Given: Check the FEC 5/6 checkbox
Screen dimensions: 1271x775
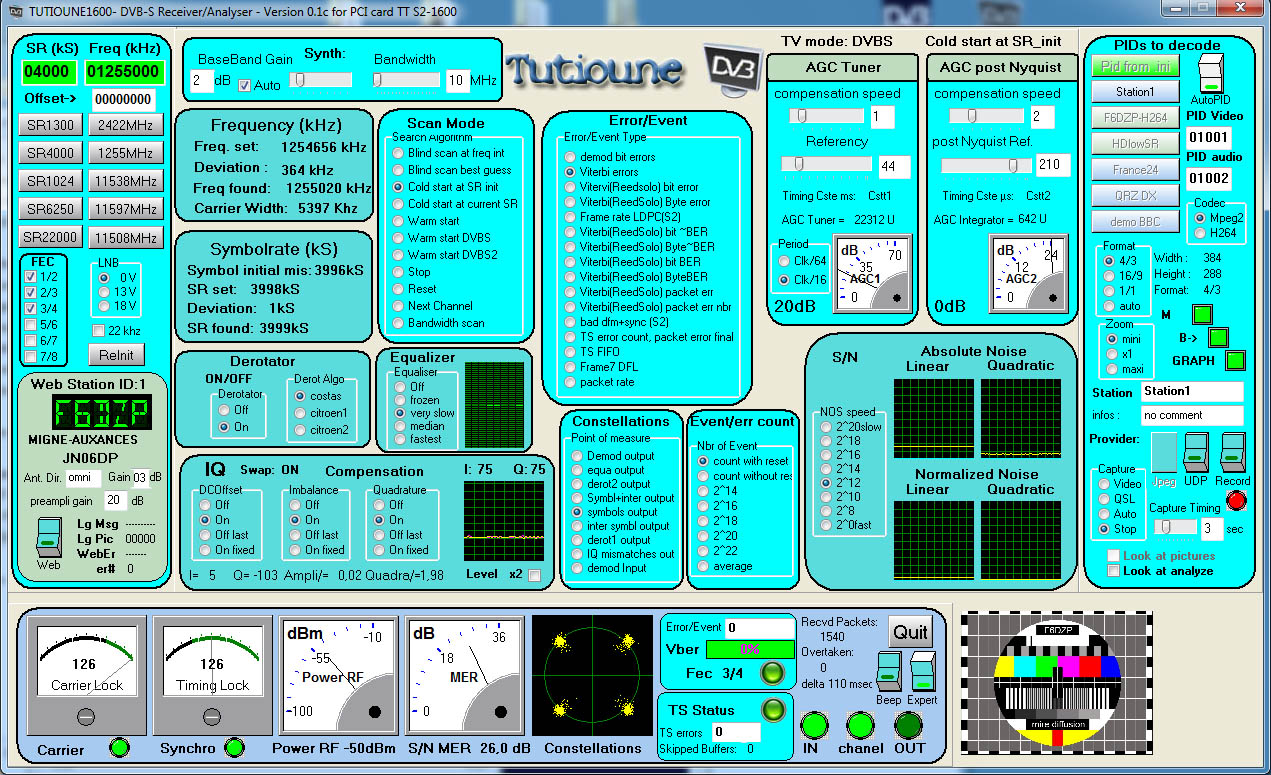Looking at the screenshot, I should tap(30, 324).
